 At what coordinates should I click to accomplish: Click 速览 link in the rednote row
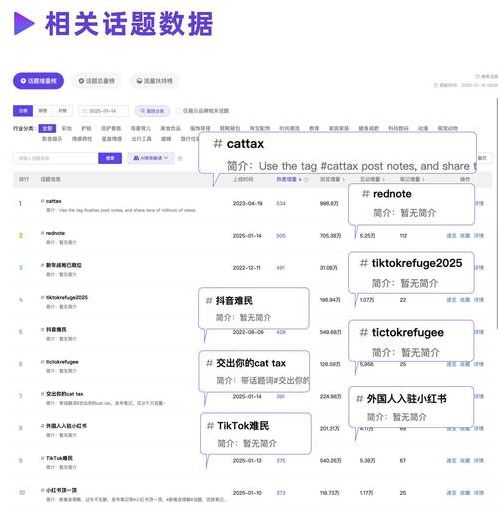click(451, 236)
